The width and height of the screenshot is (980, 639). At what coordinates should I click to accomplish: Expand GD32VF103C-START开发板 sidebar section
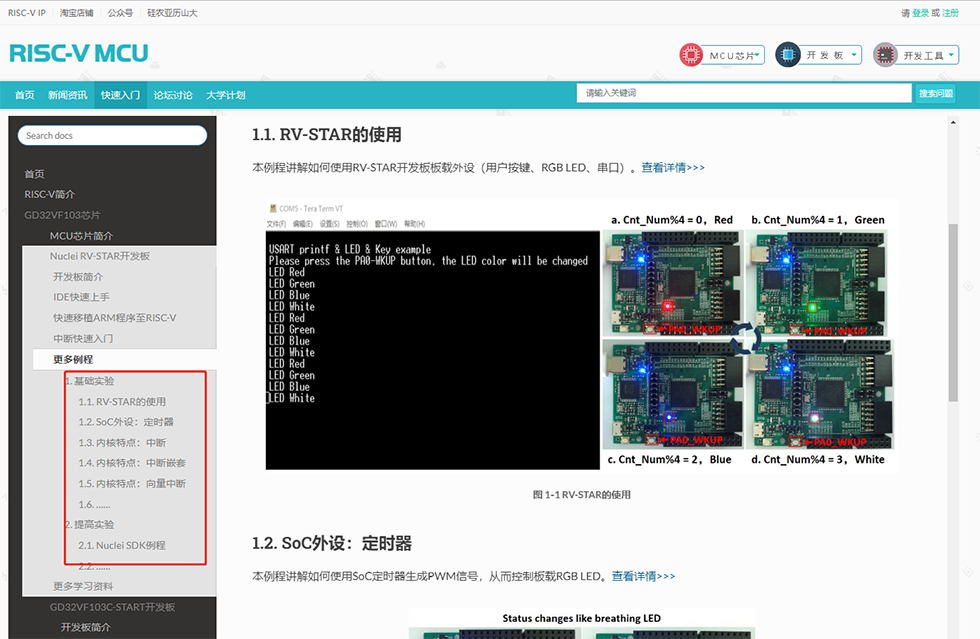click(112, 607)
